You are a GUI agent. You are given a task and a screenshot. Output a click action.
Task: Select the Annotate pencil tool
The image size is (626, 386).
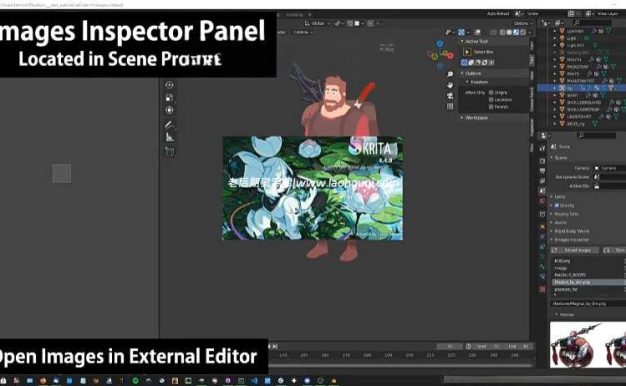(169, 125)
